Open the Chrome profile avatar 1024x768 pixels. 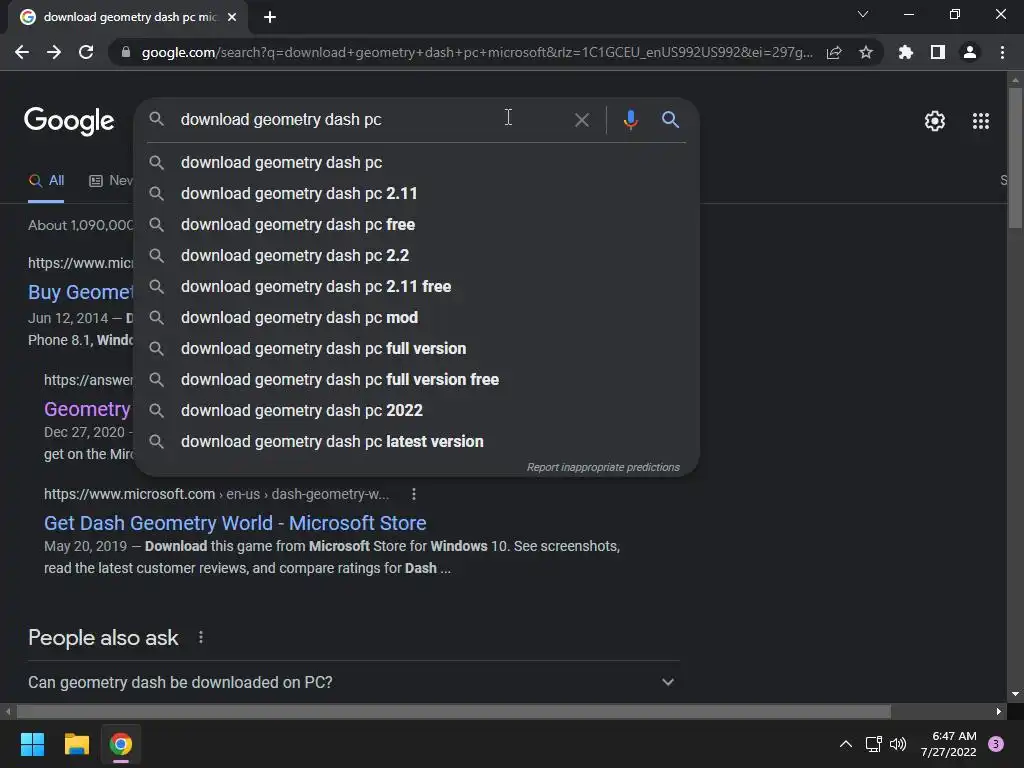pos(970,52)
